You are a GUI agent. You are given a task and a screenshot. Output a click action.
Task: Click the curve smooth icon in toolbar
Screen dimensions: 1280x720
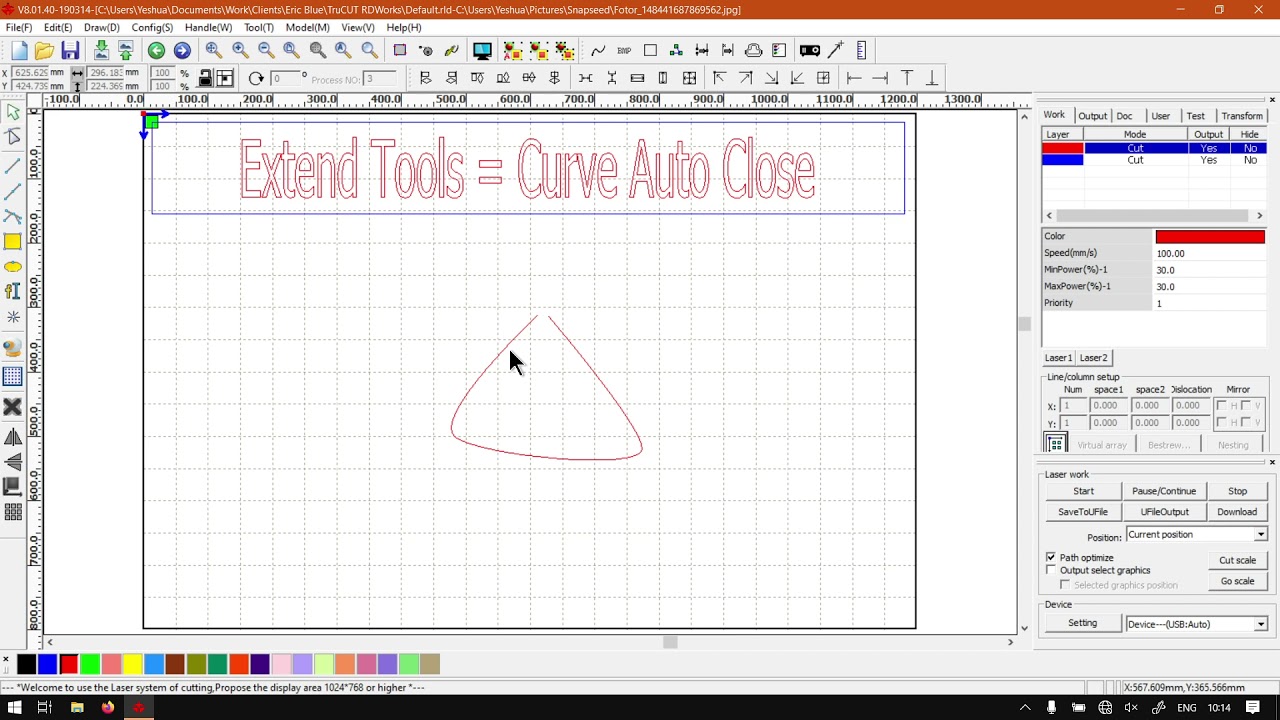[598, 50]
